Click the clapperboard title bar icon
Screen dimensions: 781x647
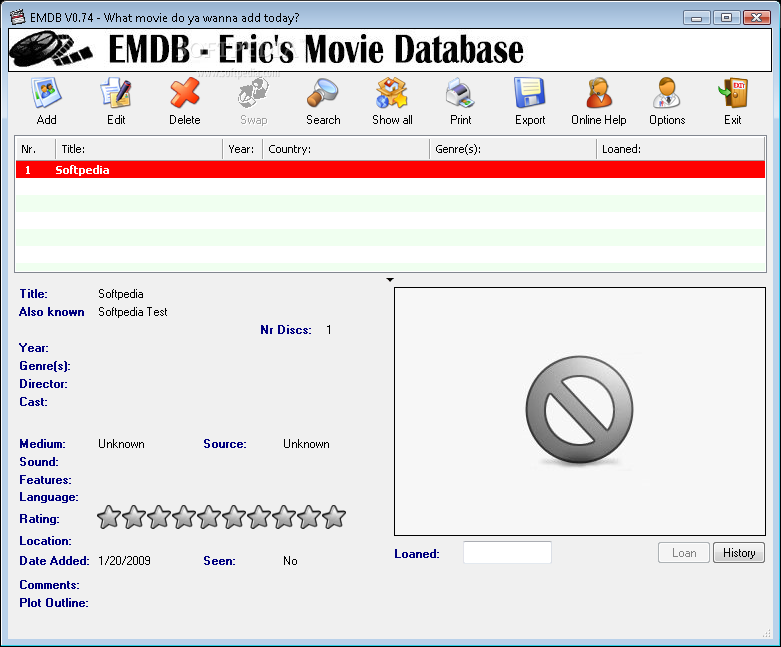pos(17,17)
